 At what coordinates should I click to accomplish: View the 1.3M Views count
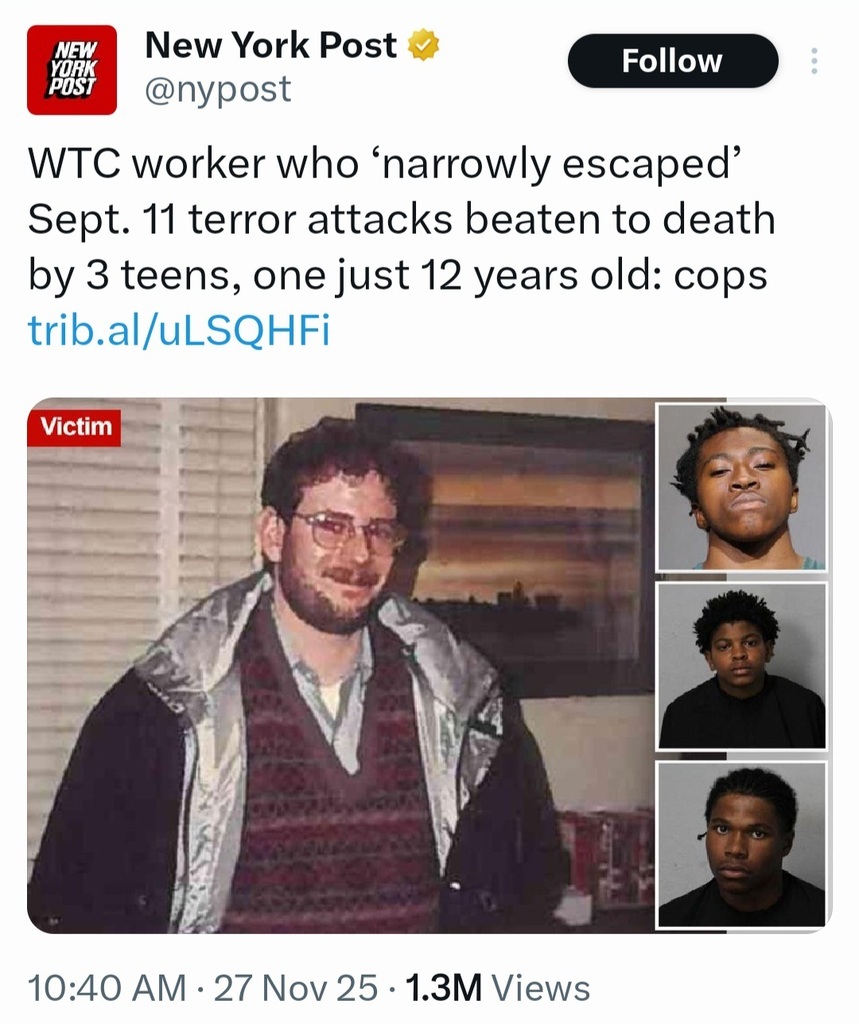pos(497,987)
